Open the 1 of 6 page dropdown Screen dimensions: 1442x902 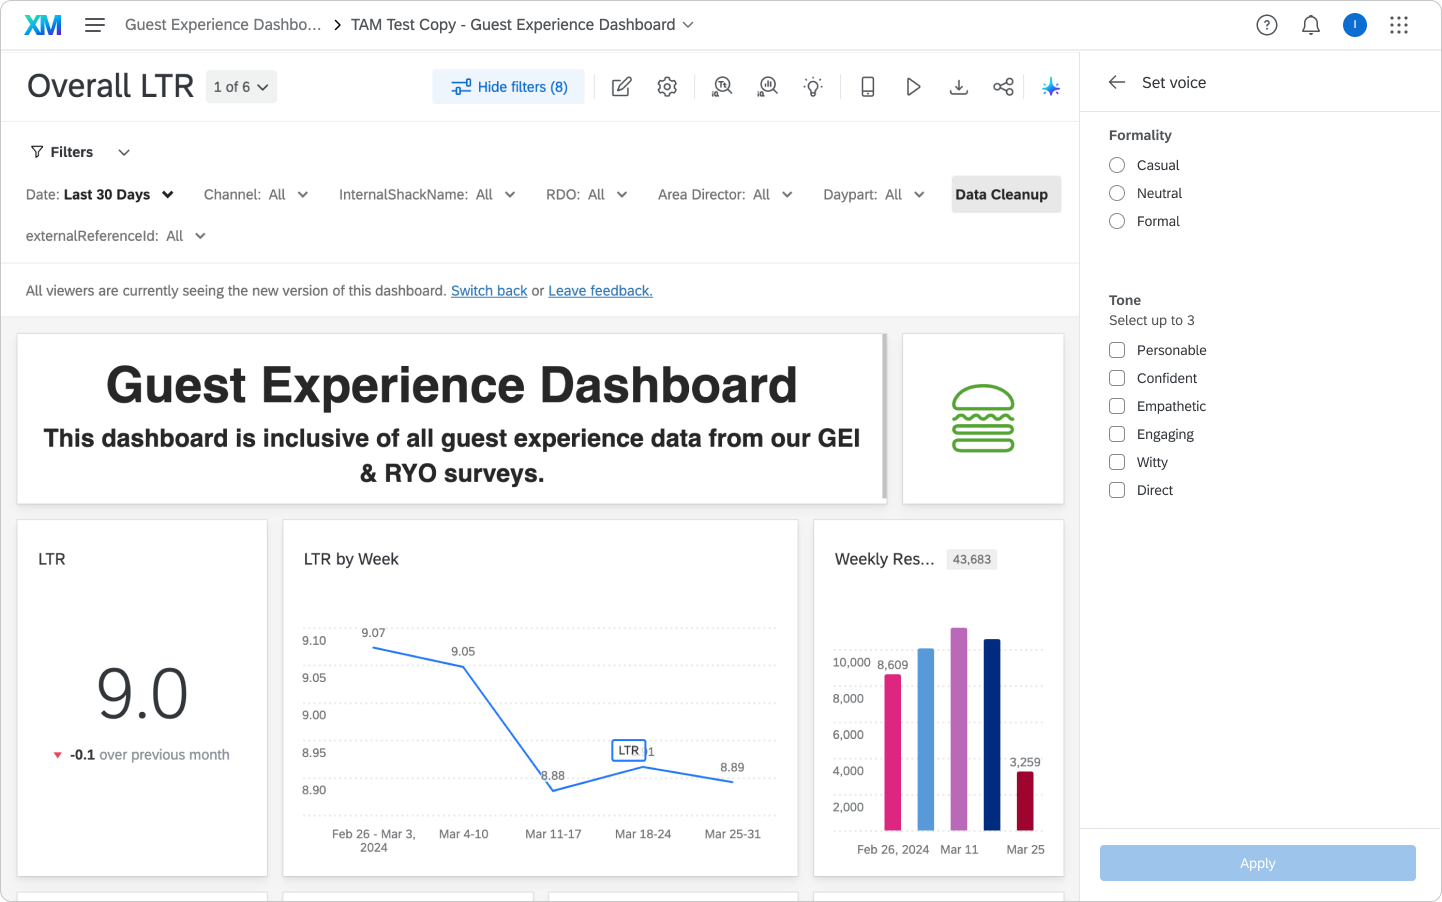point(241,87)
